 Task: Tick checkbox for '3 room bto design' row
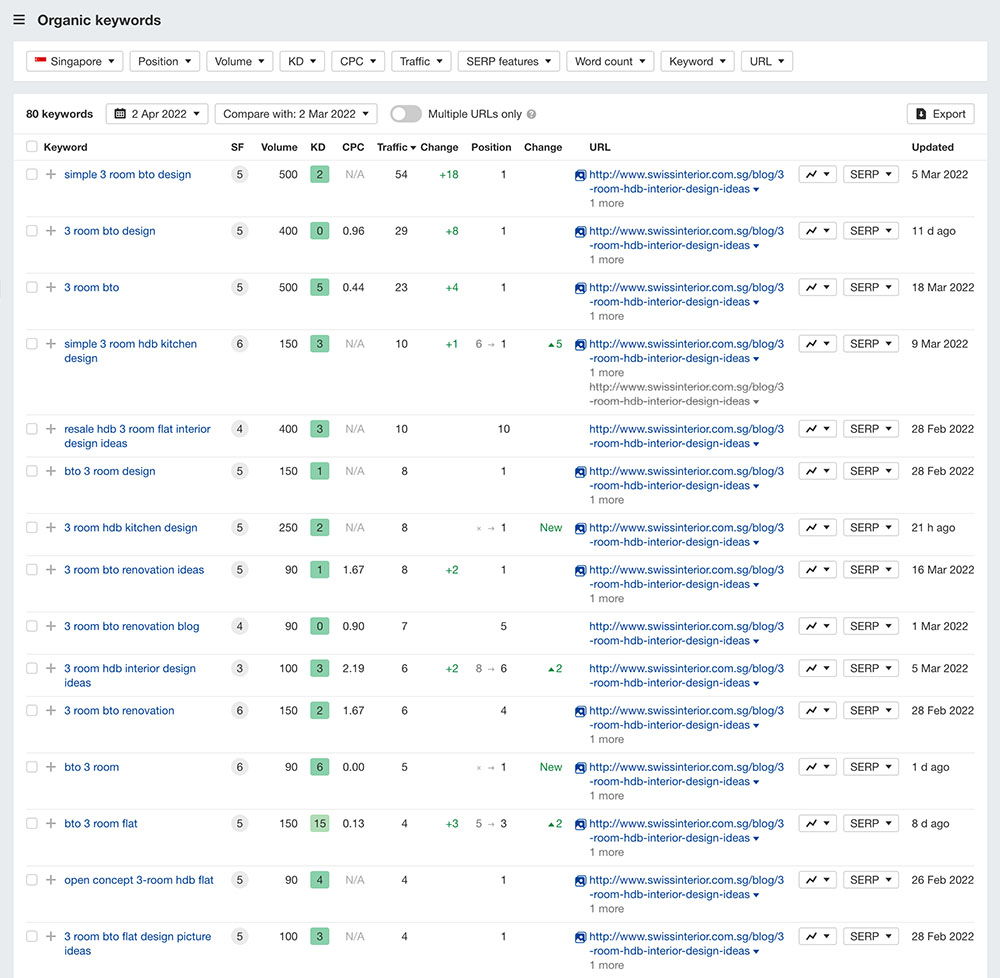(x=32, y=231)
